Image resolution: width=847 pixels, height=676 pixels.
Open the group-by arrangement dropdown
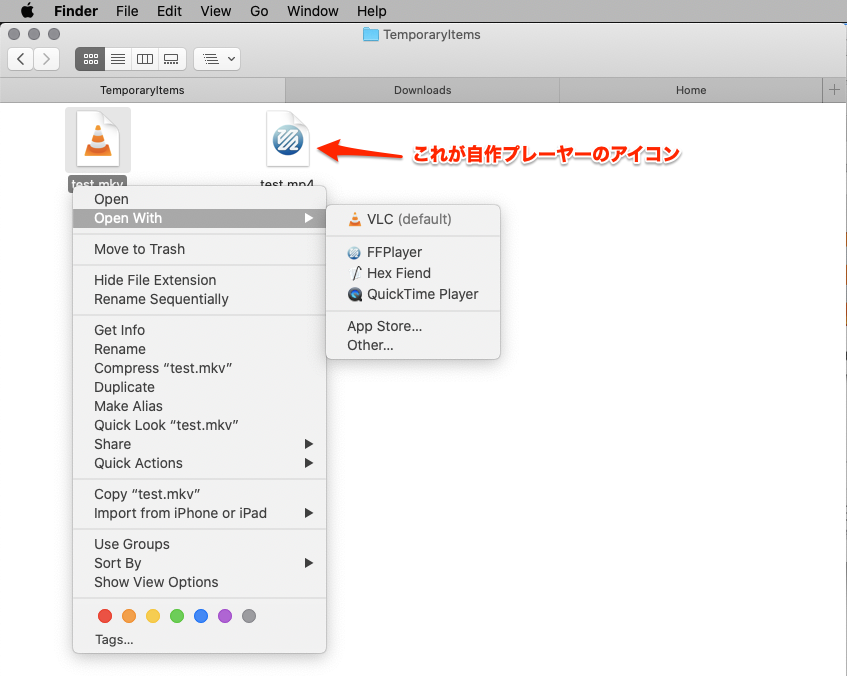(217, 59)
